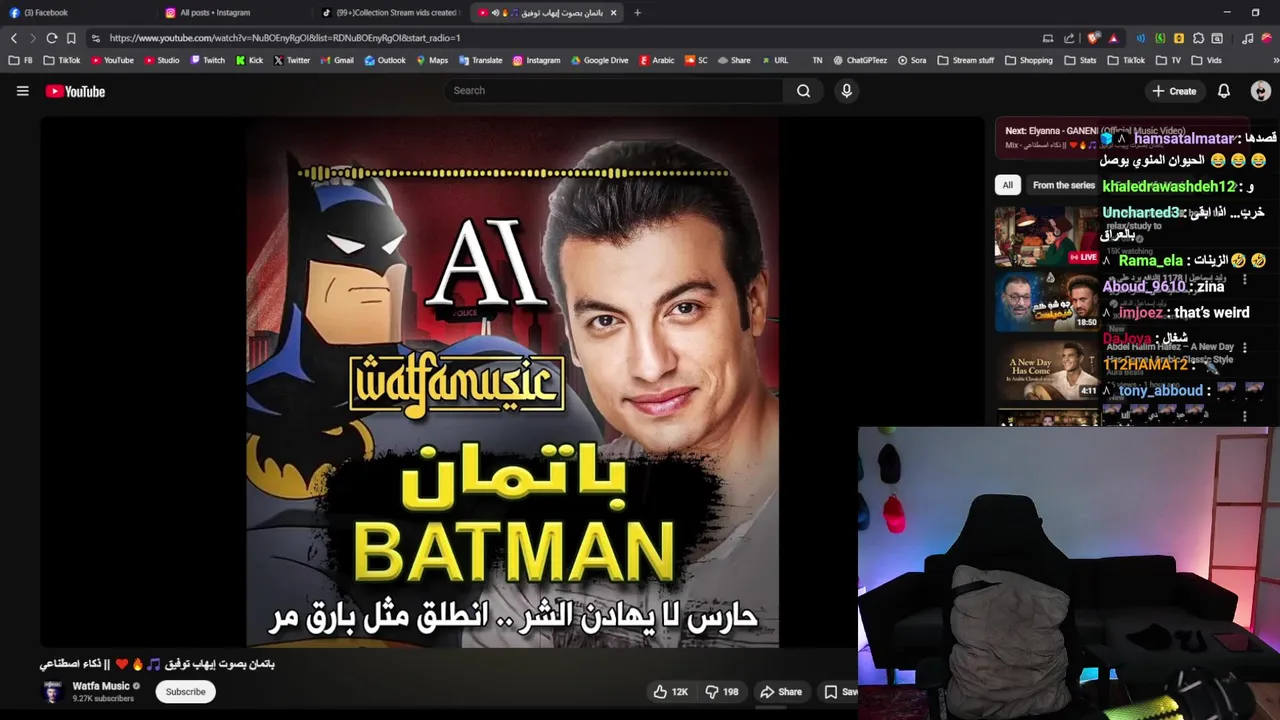Open the lofi LIVE stream thumbnail
Viewport: 1280px width, 720px height.
(x=1046, y=236)
